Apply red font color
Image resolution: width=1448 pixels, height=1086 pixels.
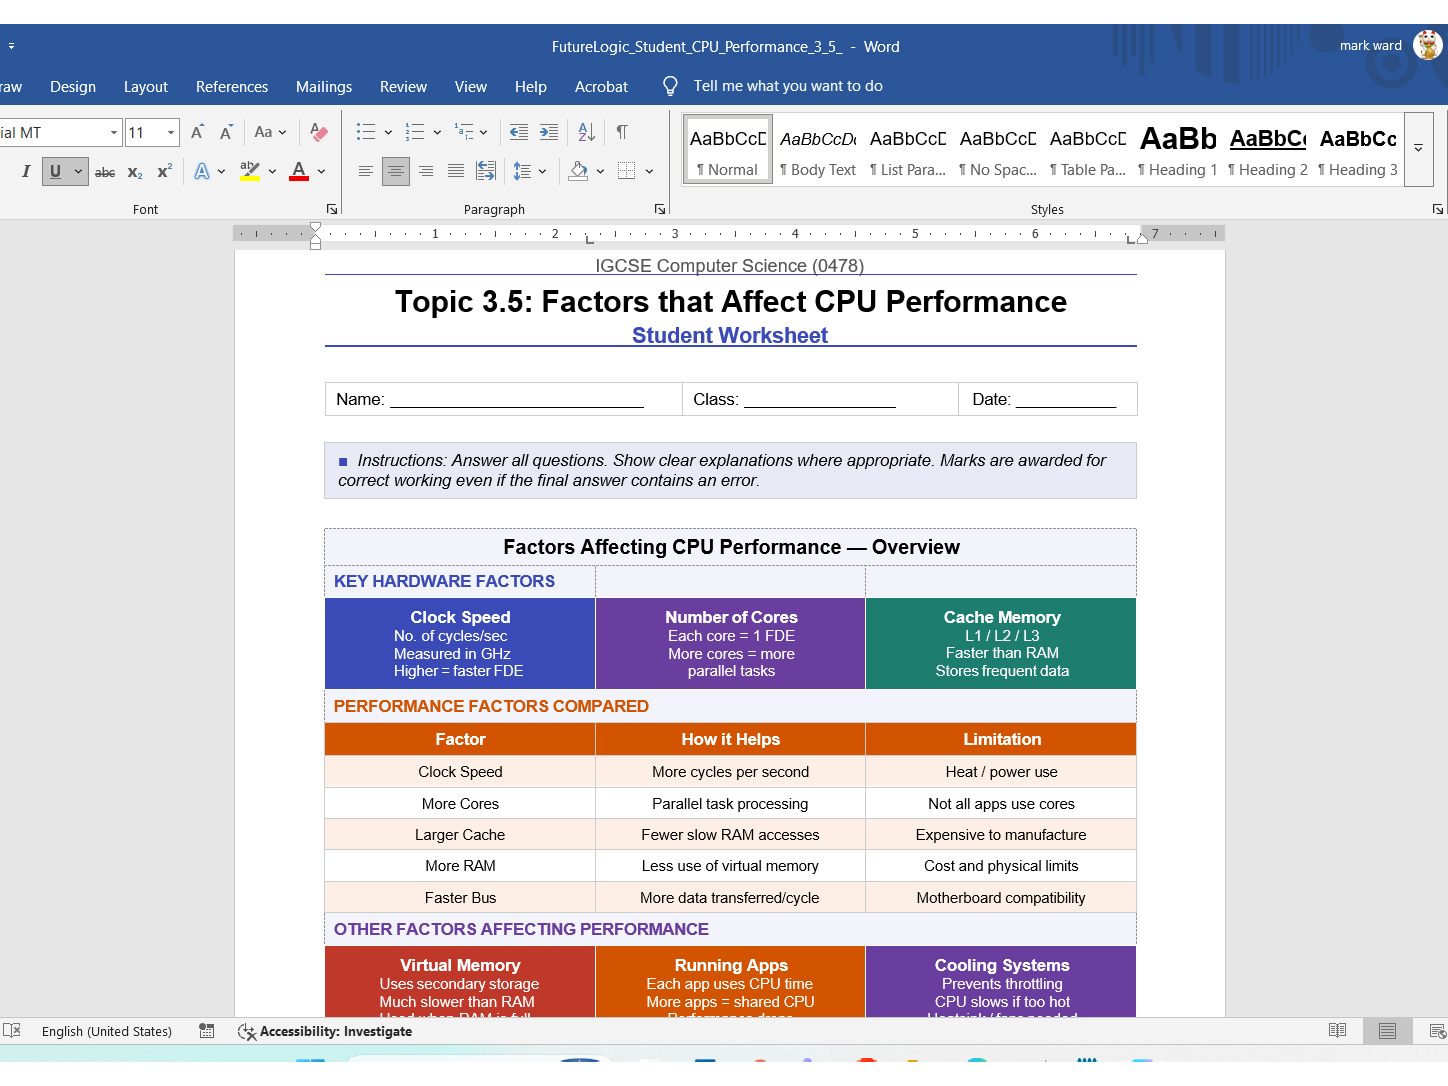[299, 171]
